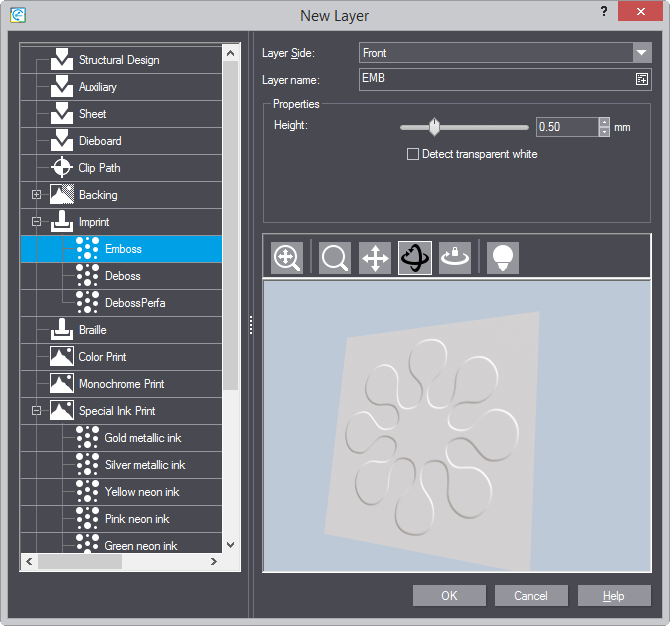Open the Layer Side dropdown
The width and height of the screenshot is (670, 626).
point(641,53)
